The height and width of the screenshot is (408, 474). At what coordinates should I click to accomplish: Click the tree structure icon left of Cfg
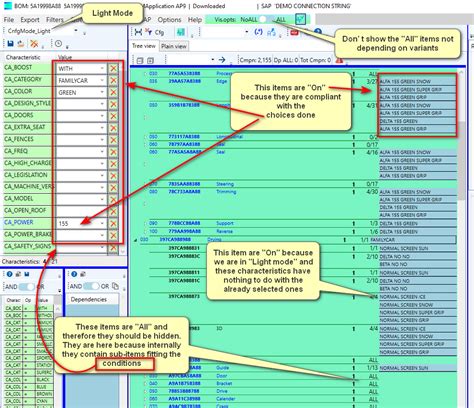pos(138,32)
